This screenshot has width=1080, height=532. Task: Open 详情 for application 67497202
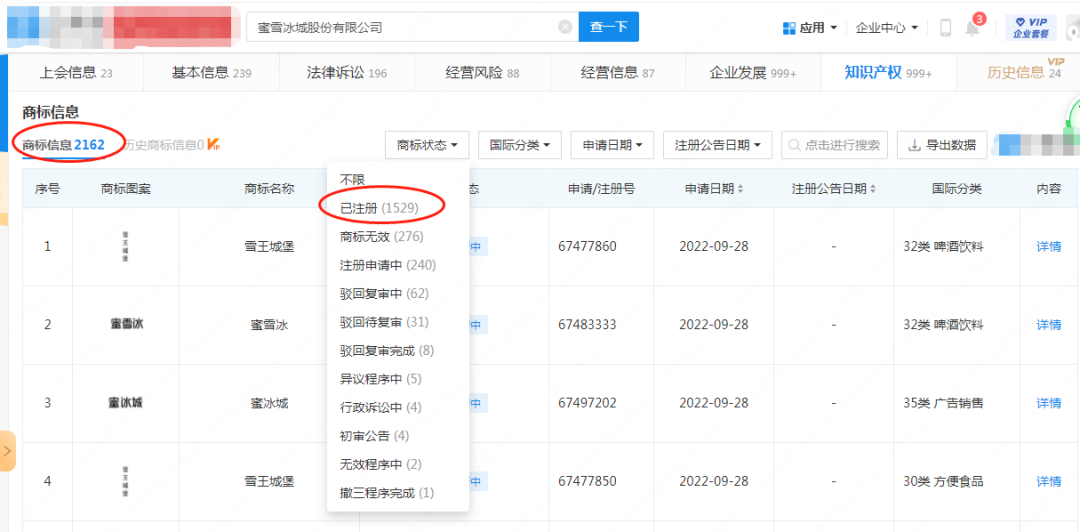tap(1048, 403)
